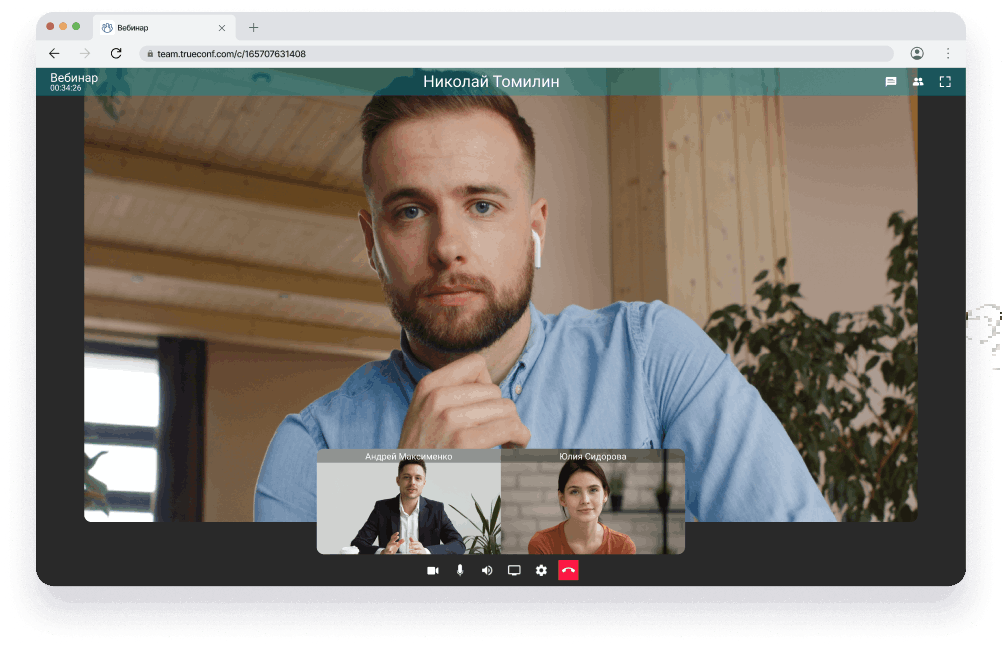Image resolution: width=1002 pixels, height=647 pixels.
Task: Start screen sharing with the monitor icon
Action: (514, 570)
